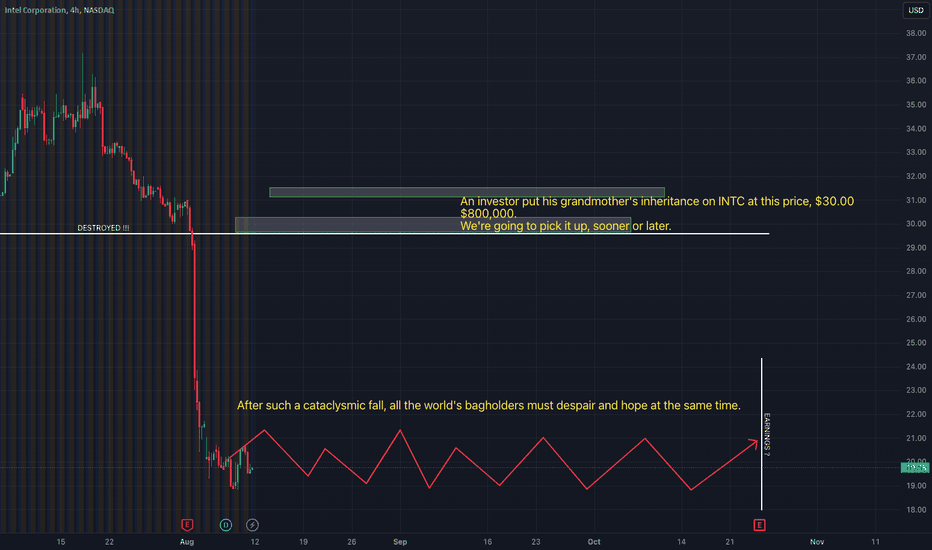The height and width of the screenshot is (550, 932).
Task: Click the Aug label on time axis
Action: pos(187,542)
